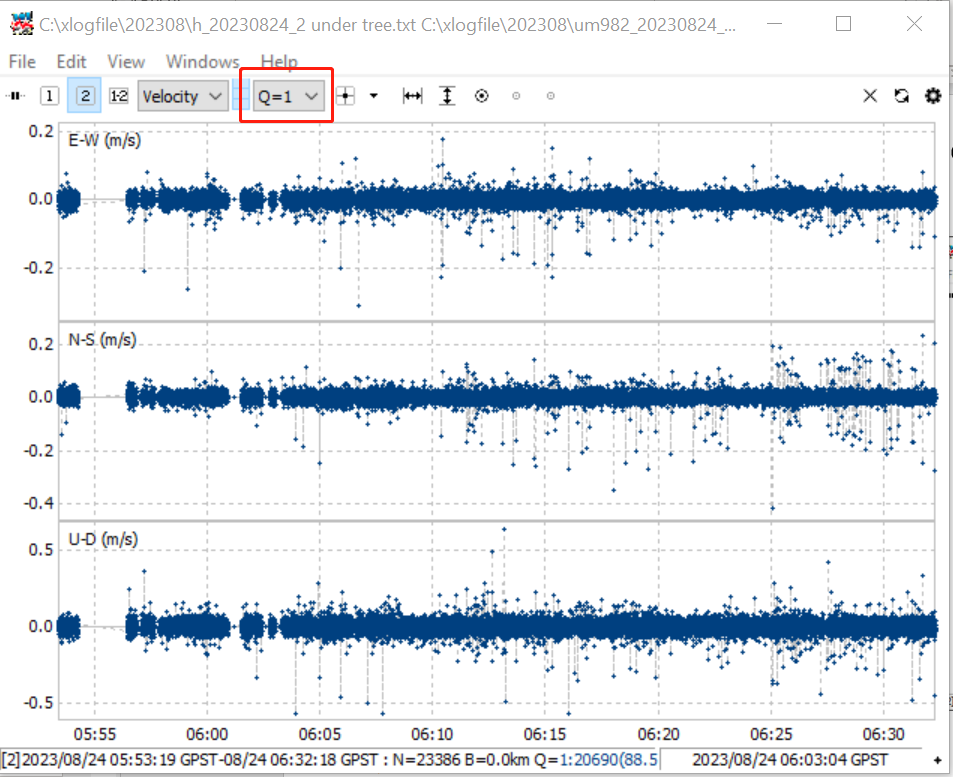Click the second small greyed circle icon
953x777 pixels.
coord(551,96)
